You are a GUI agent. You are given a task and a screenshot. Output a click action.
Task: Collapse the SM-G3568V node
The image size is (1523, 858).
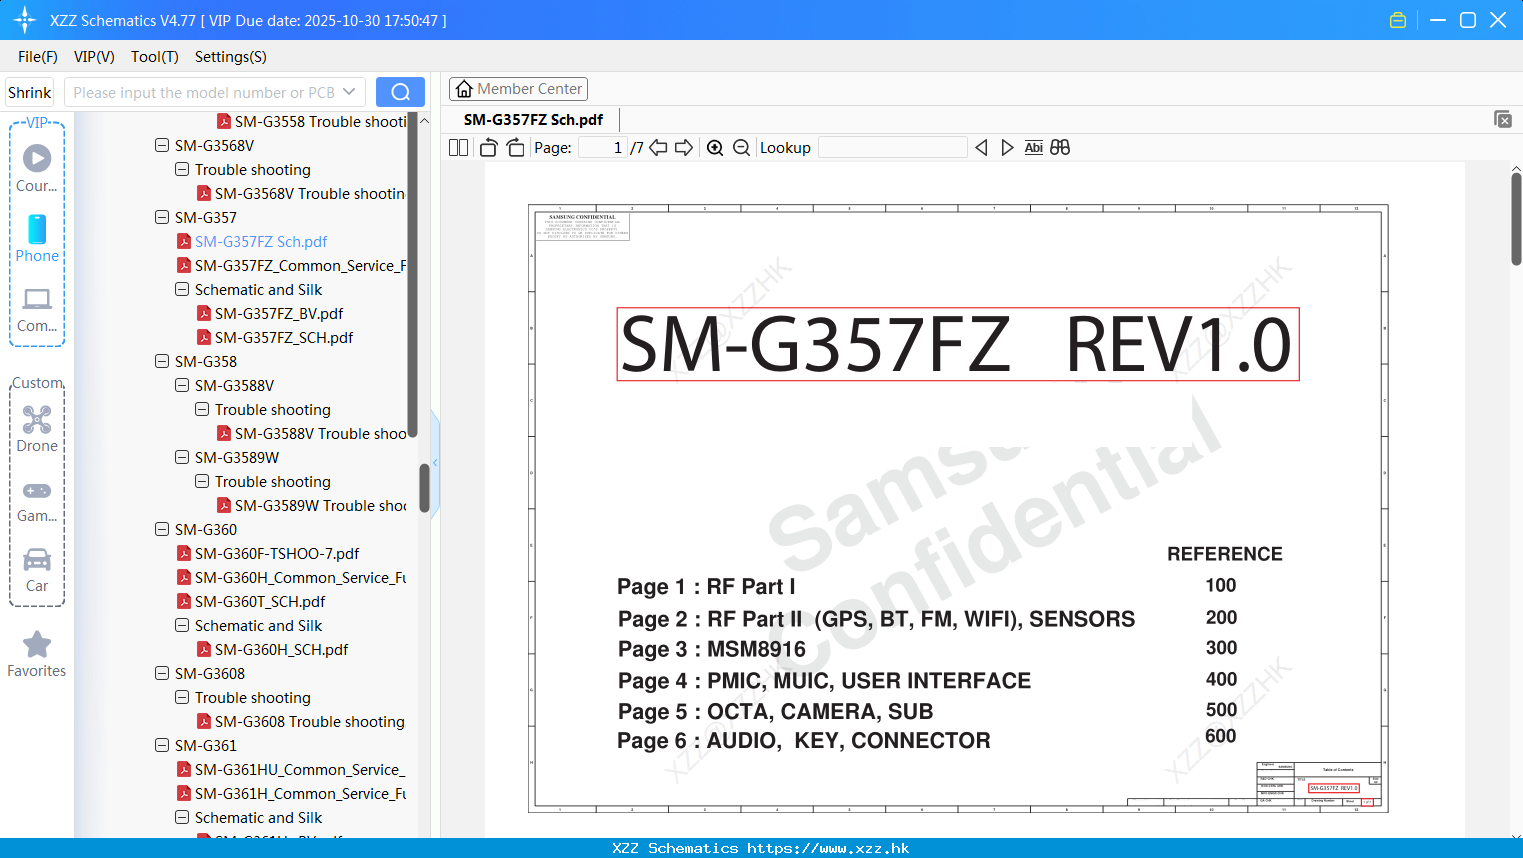[162, 145]
